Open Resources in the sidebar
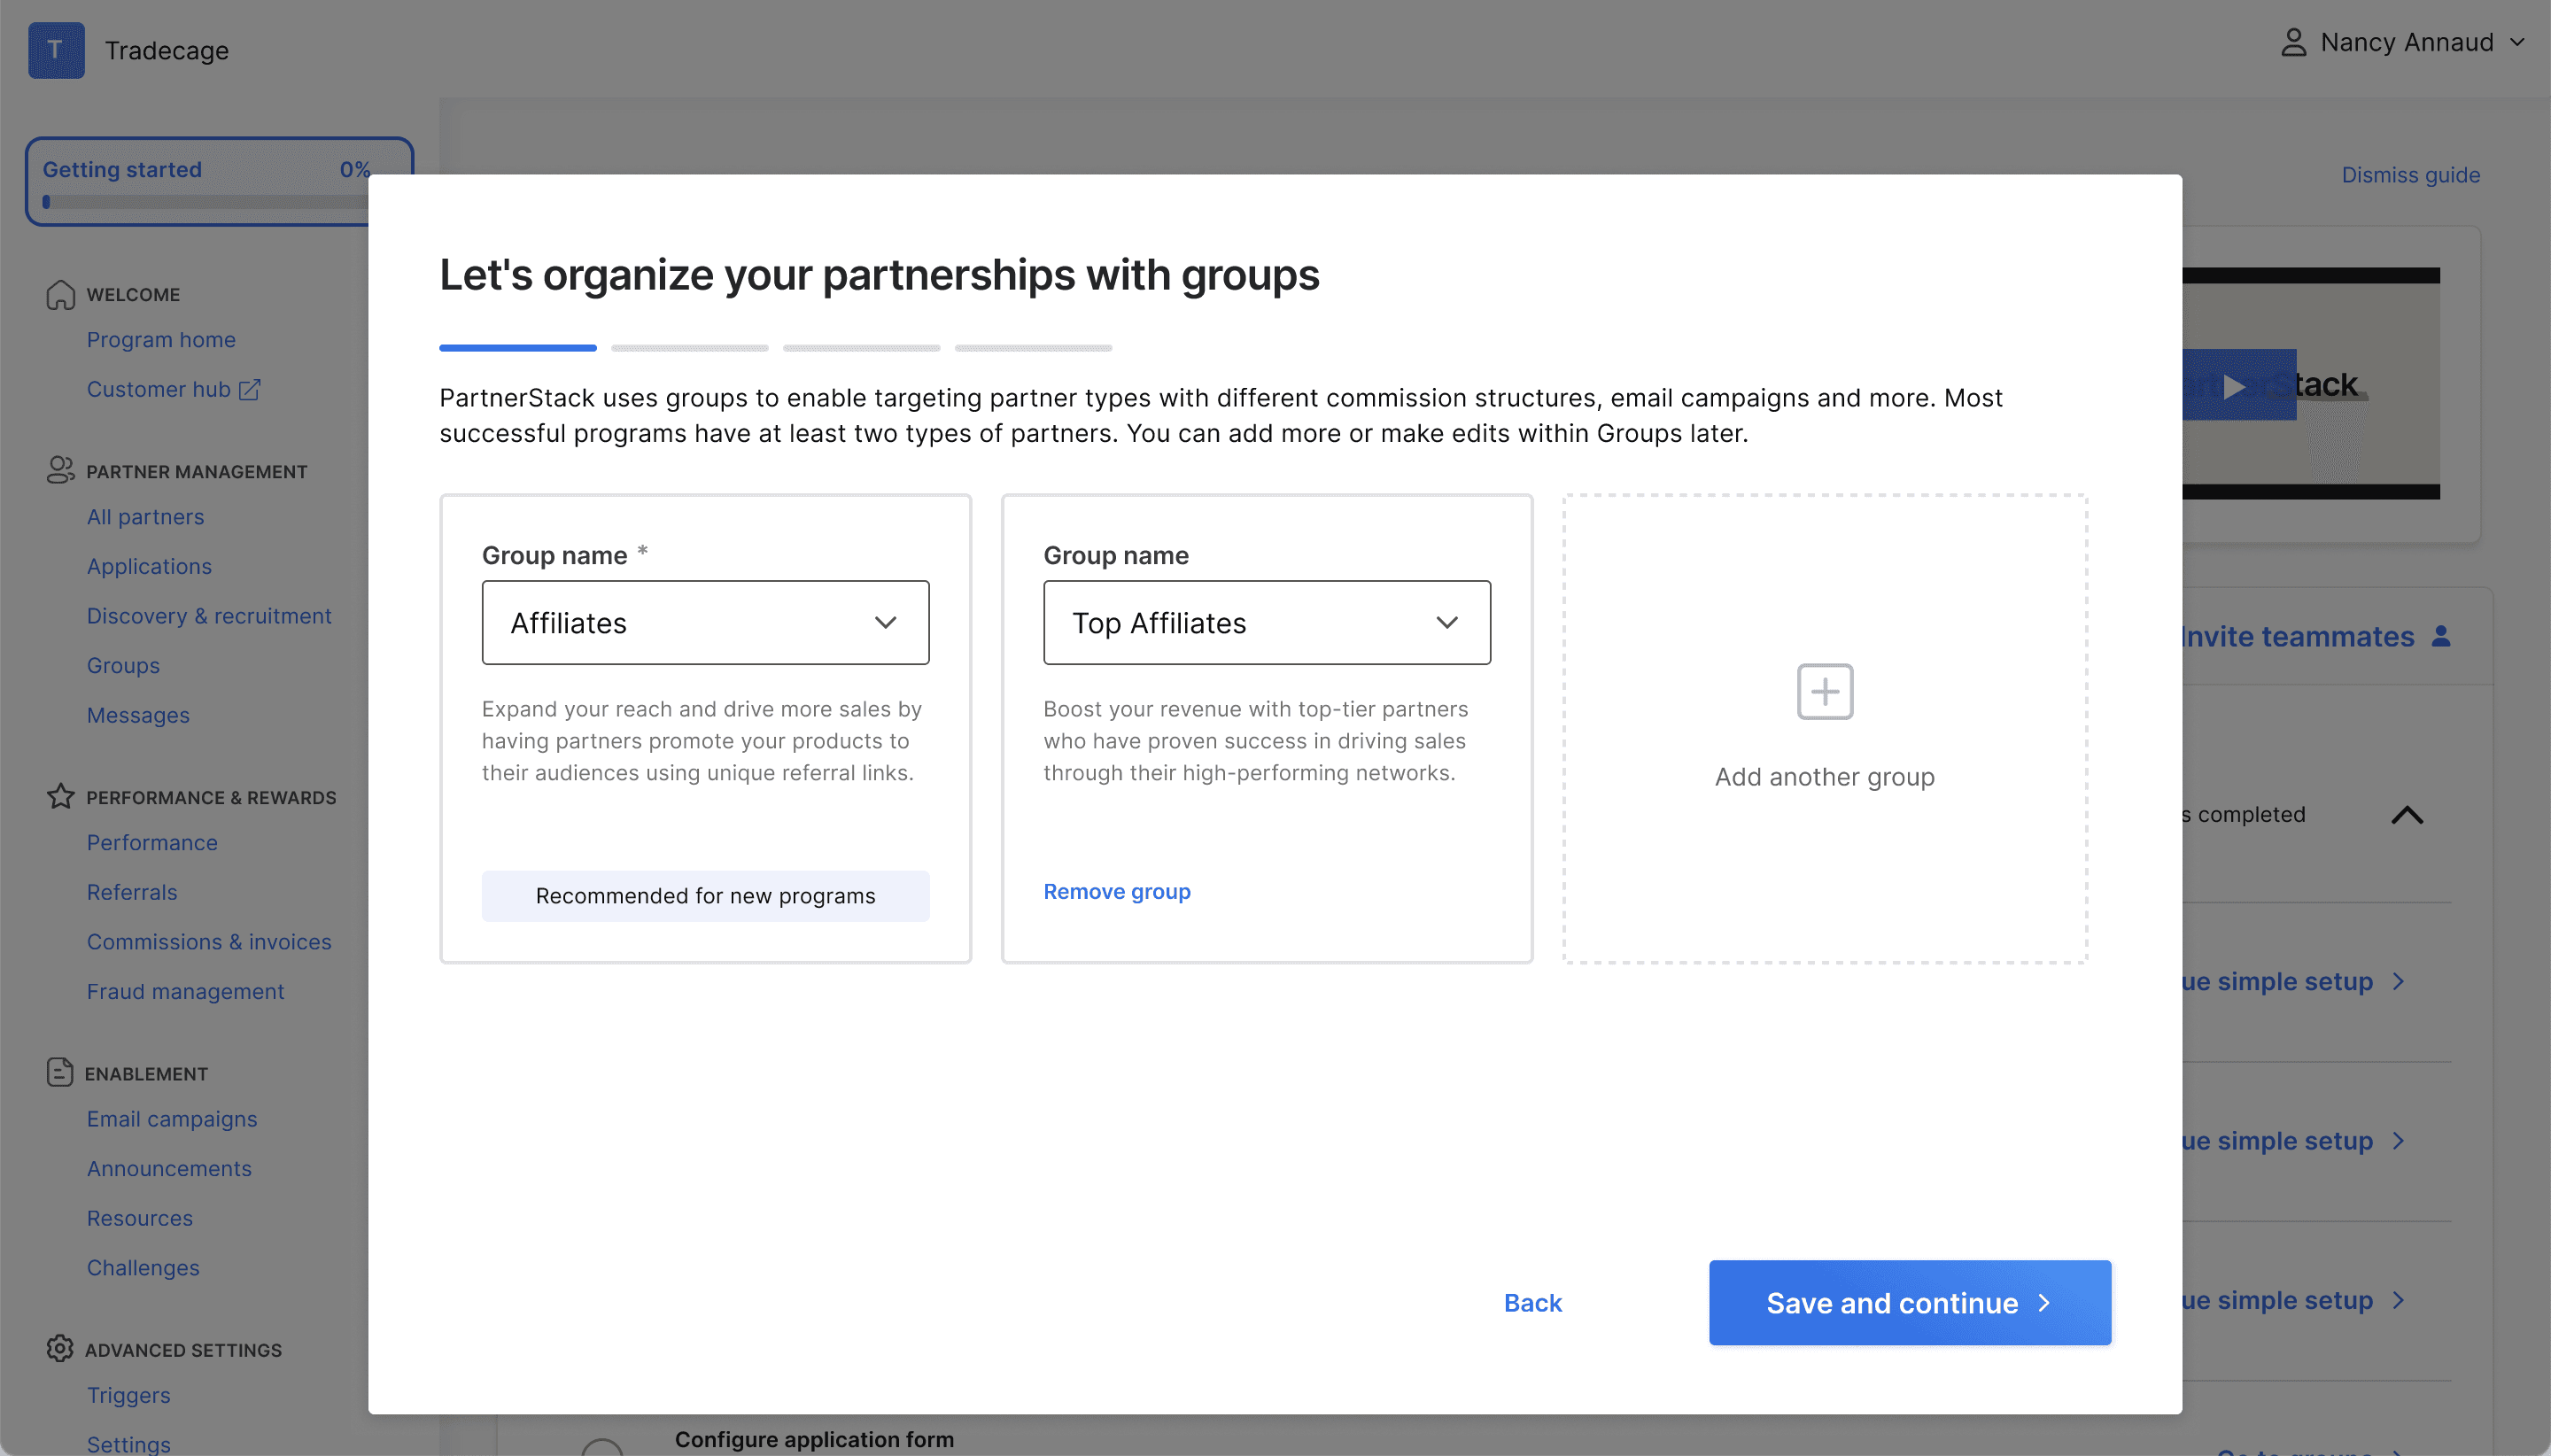The width and height of the screenshot is (2551, 1456). [x=140, y=1218]
